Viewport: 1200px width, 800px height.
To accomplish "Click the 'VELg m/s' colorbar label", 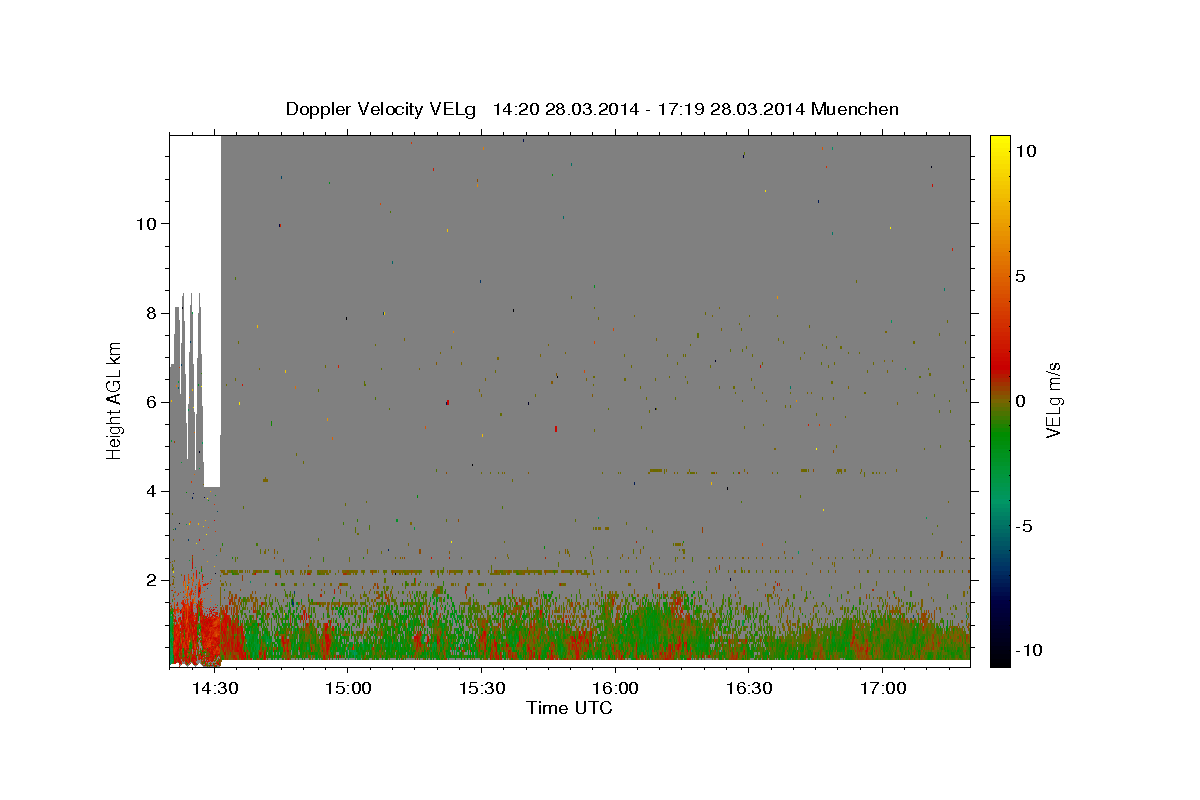I will click(1053, 400).
